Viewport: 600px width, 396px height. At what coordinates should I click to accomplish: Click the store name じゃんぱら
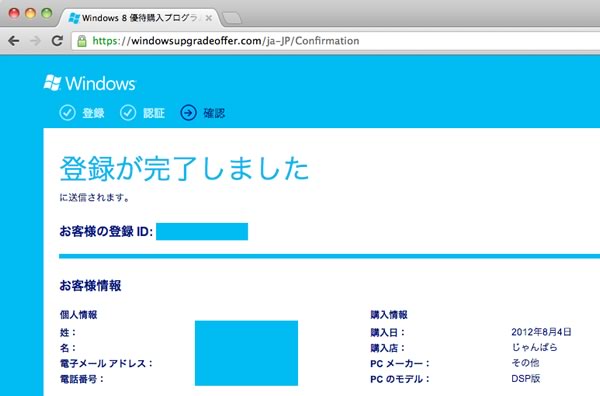click(x=535, y=347)
